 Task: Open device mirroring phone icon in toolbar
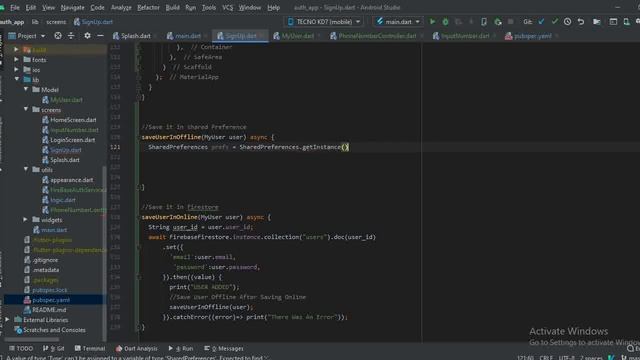tap(484, 22)
